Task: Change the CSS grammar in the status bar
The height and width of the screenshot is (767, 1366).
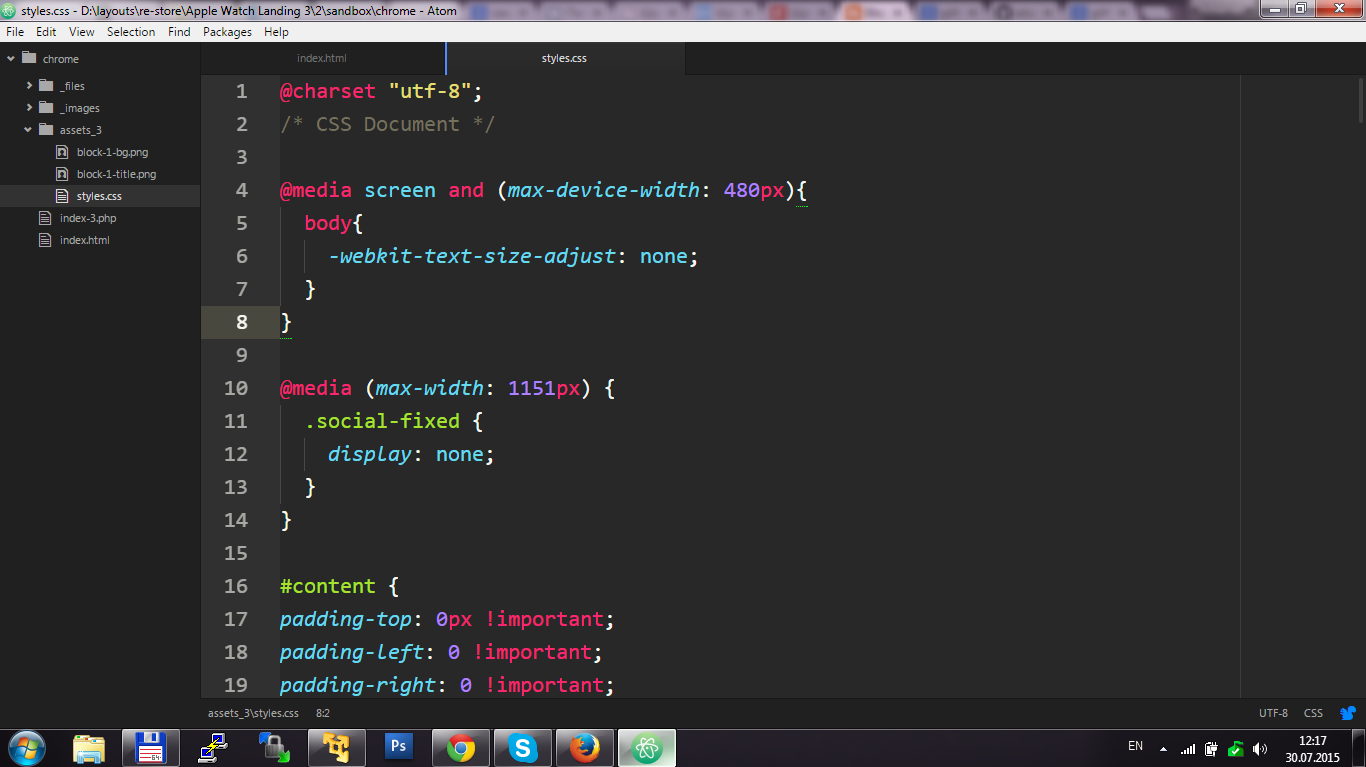Action: [x=1313, y=713]
